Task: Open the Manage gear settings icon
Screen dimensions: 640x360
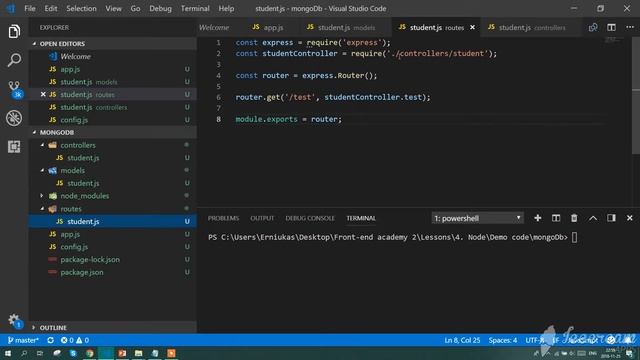Action: tap(15, 320)
